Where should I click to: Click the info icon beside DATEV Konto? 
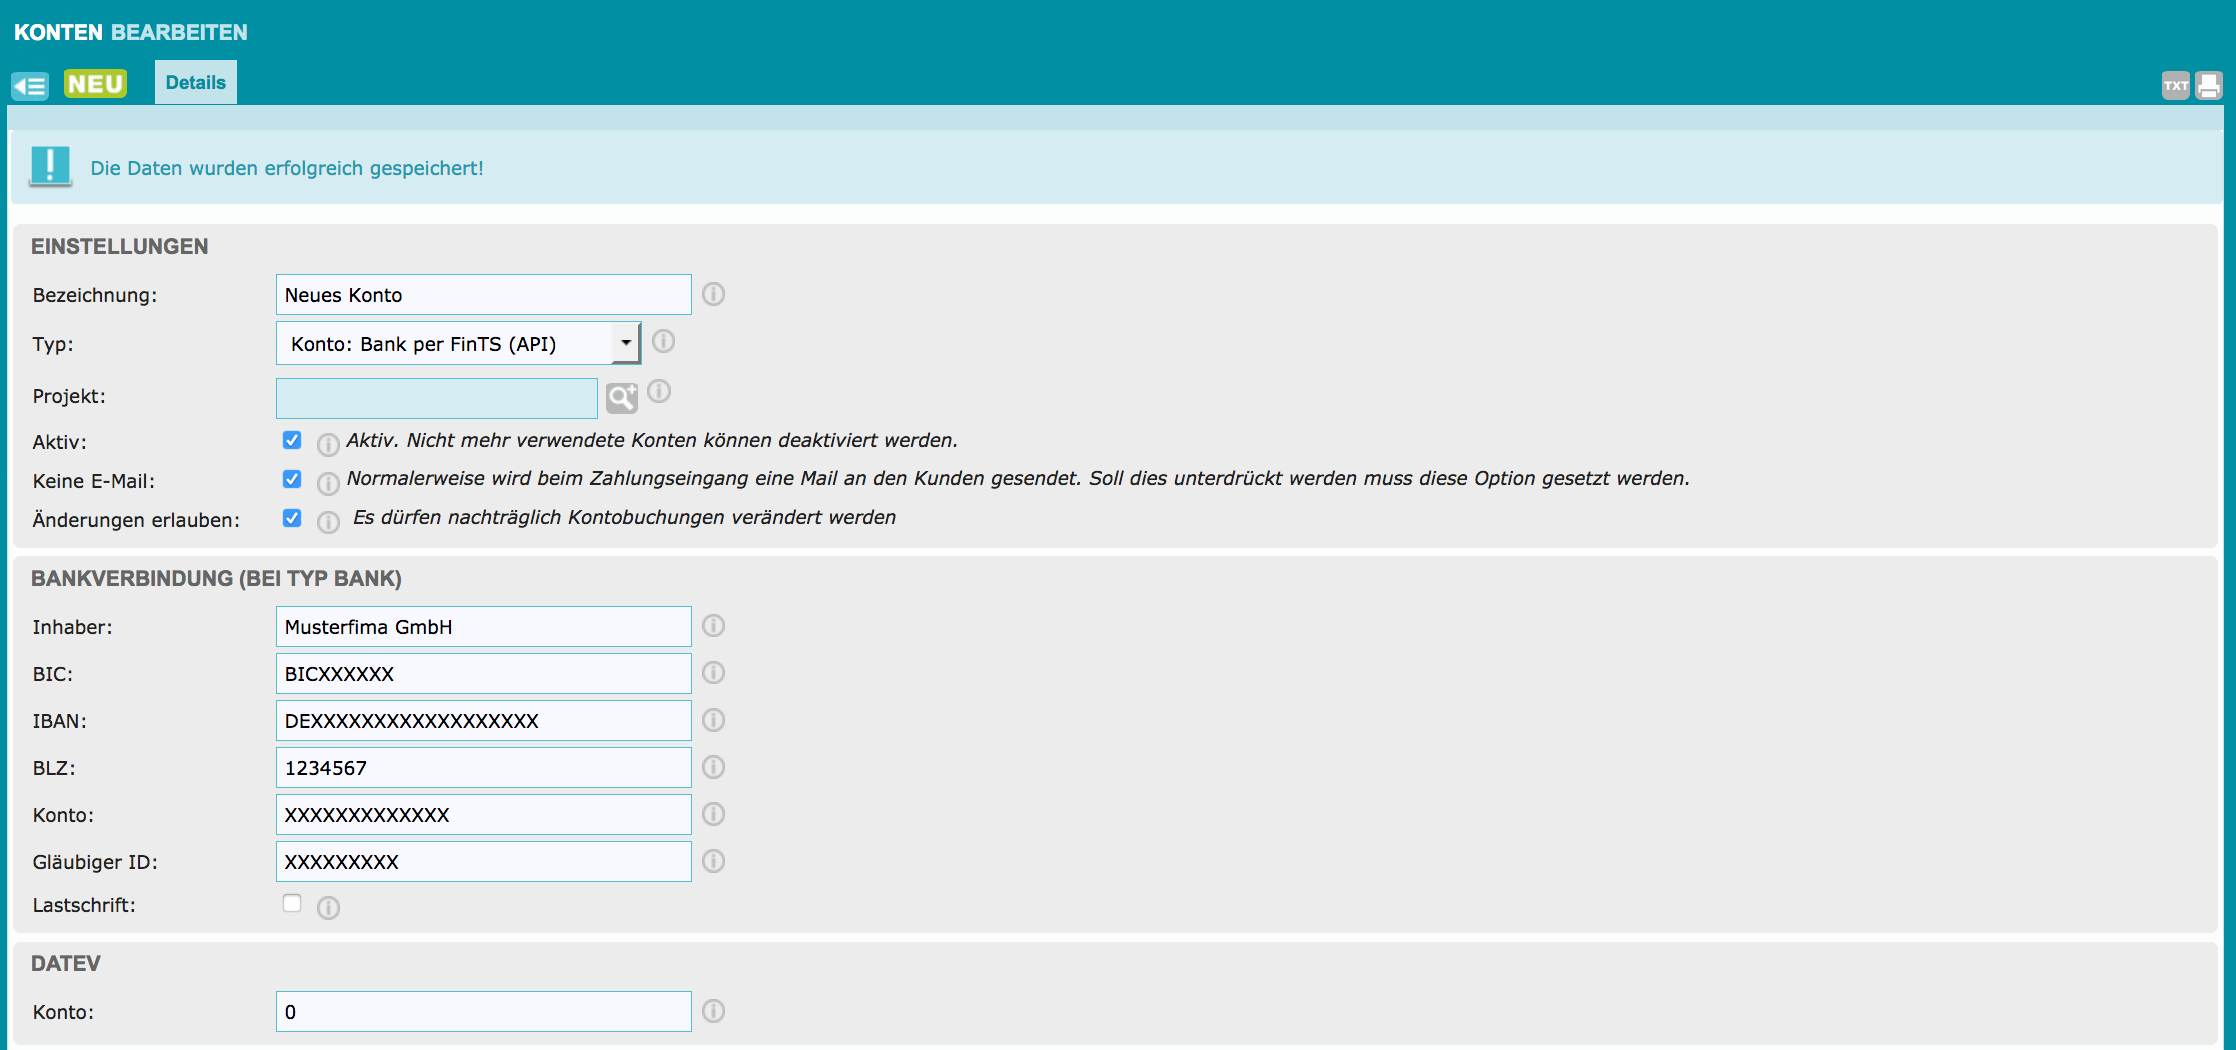point(713,1011)
